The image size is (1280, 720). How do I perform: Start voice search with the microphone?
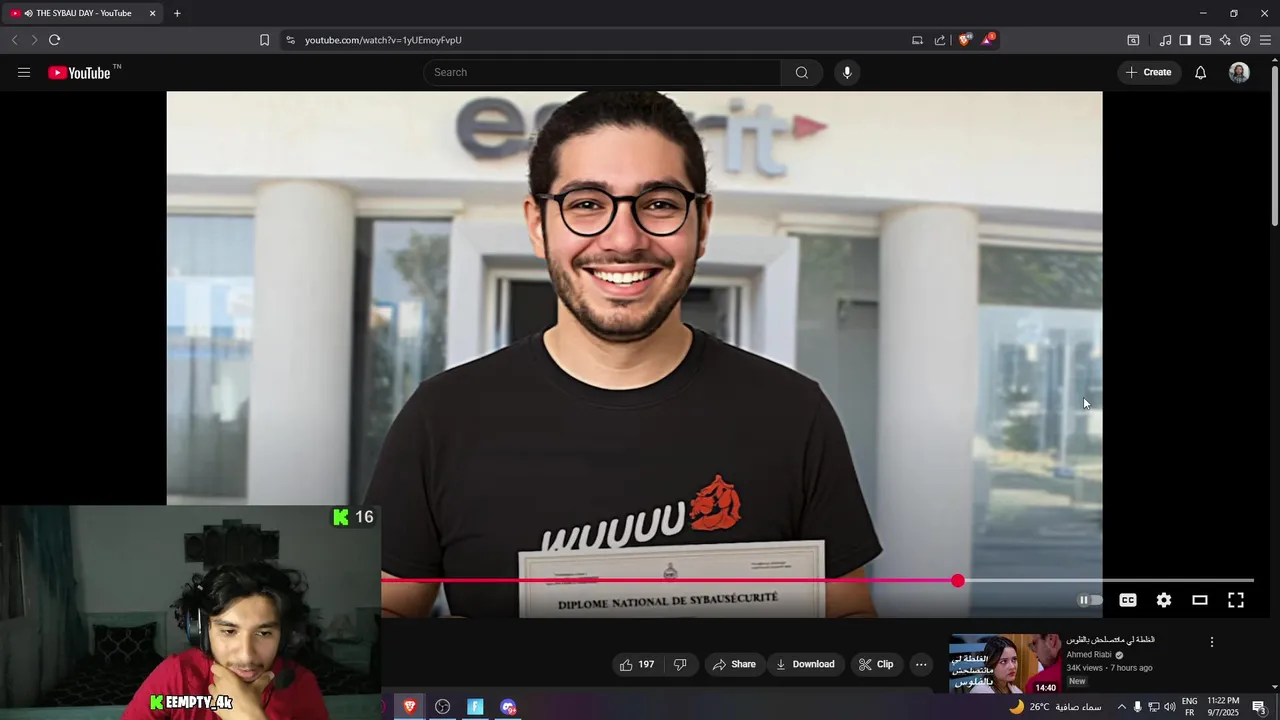(847, 72)
